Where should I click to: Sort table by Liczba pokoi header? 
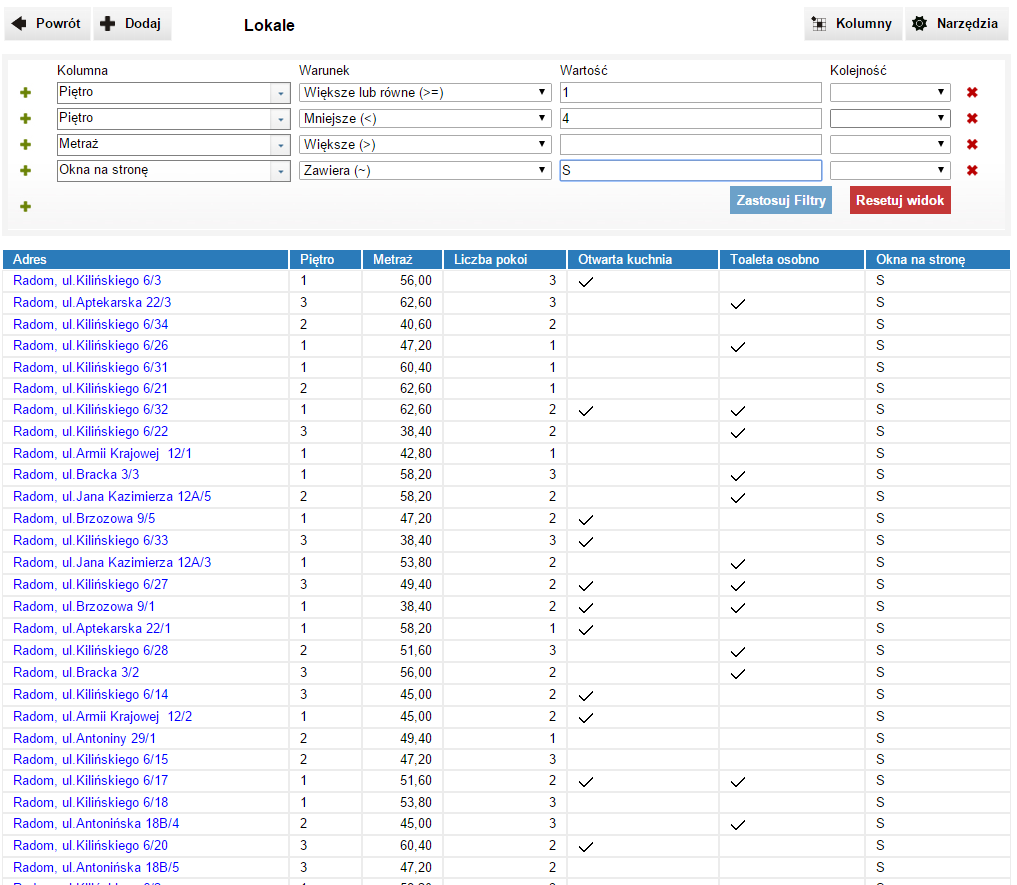tap(490, 260)
